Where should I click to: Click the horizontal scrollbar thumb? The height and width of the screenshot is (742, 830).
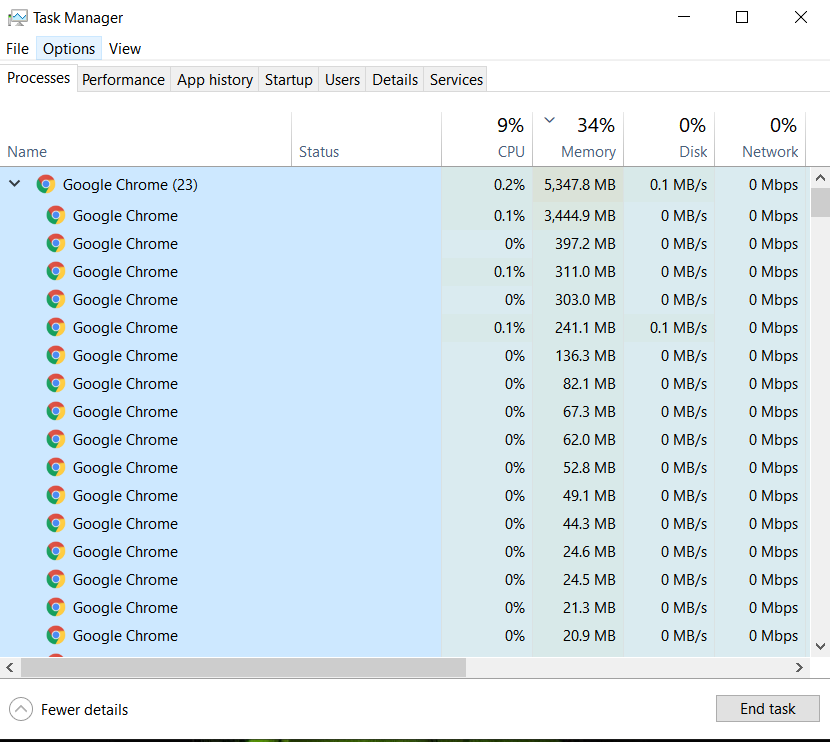point(243,667)
